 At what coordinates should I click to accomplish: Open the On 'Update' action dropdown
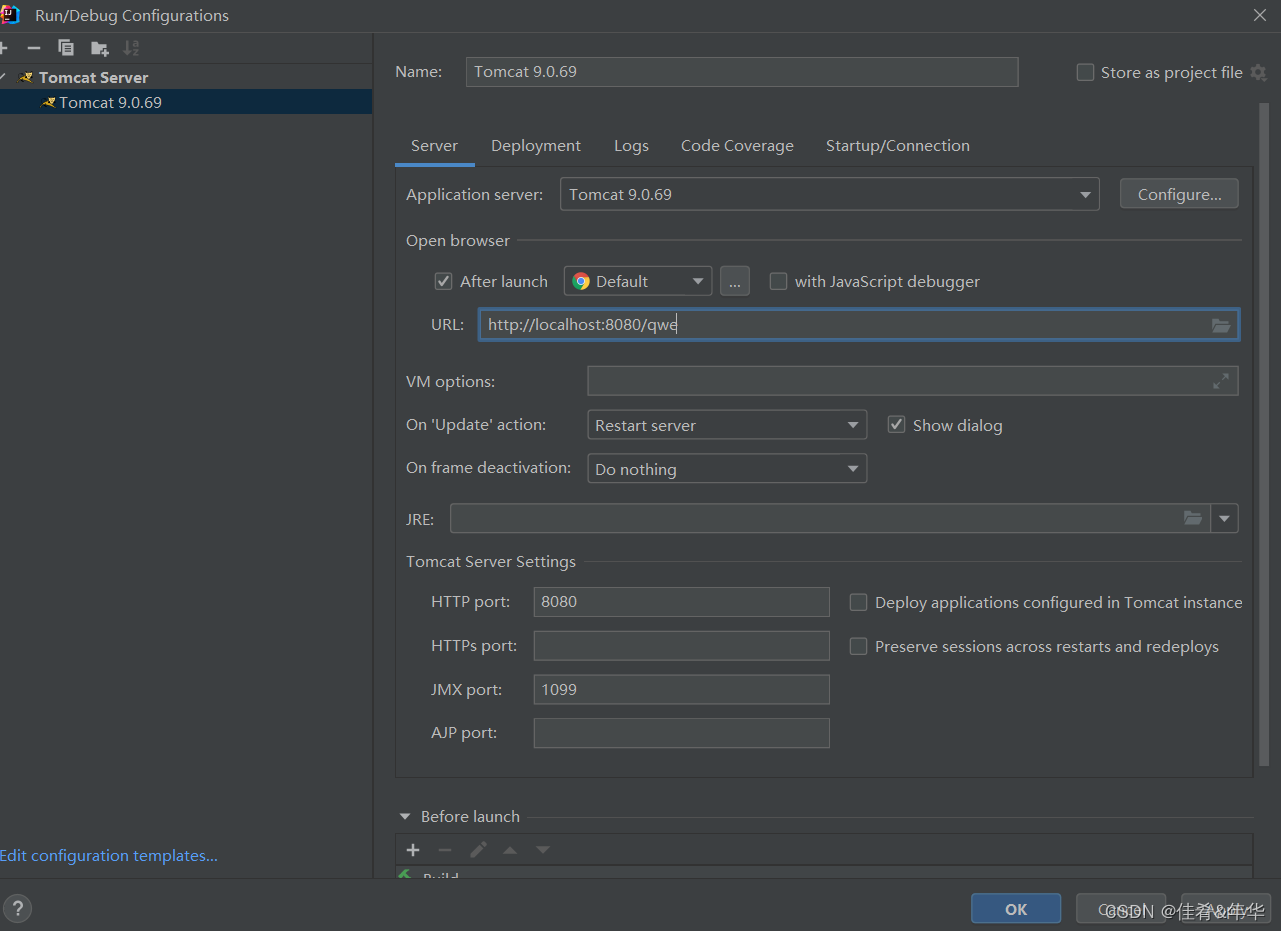726,425
